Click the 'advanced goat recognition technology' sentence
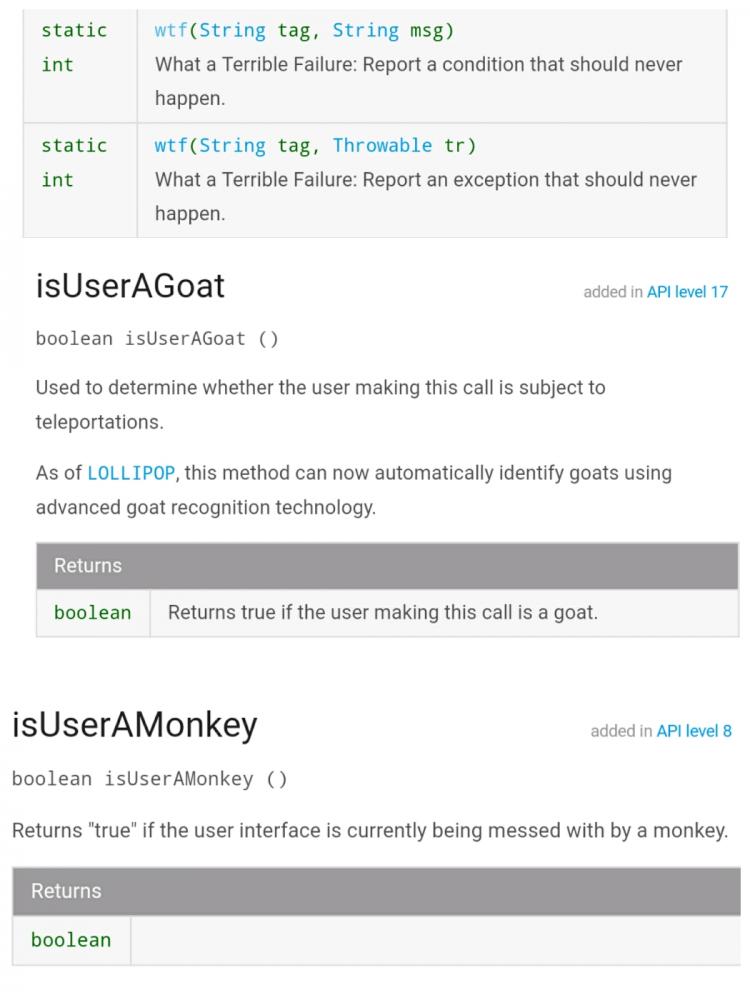Viewport: 750px width, 1000px height. click(354, 490)
